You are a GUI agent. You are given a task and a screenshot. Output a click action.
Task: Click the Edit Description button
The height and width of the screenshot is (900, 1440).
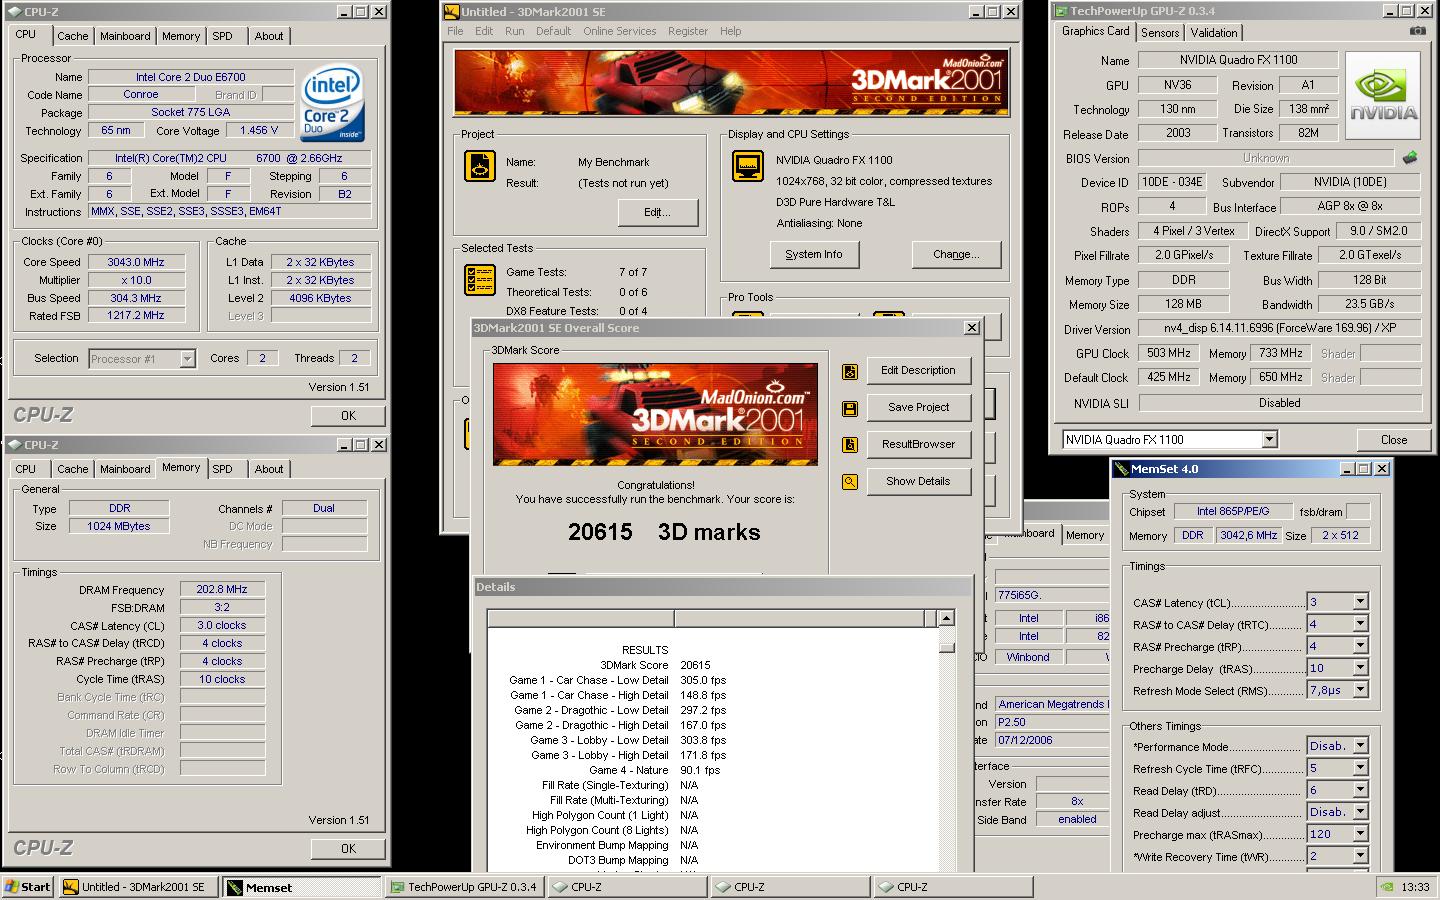pyautogui.click(x=918, y=370)
